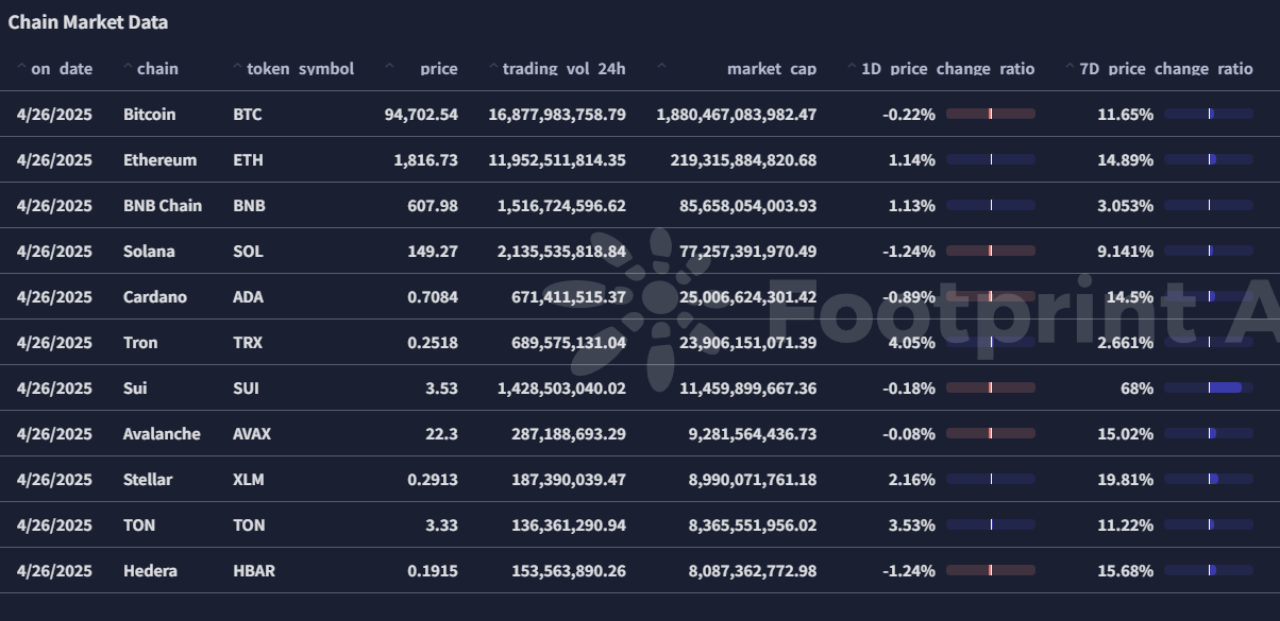Click Sui's 68% 7D change bar
The height and width of the screenshot is (621, 1280).
pyautogui.click(x=1208, y=388)
